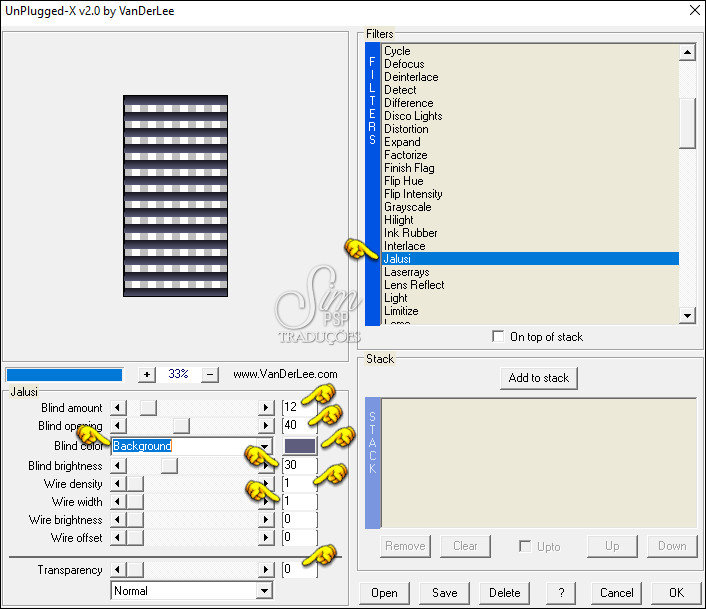Click Blind opening left arrow stepper
The width and height of the screenshot is (706, 609).
tap(119, 427)
